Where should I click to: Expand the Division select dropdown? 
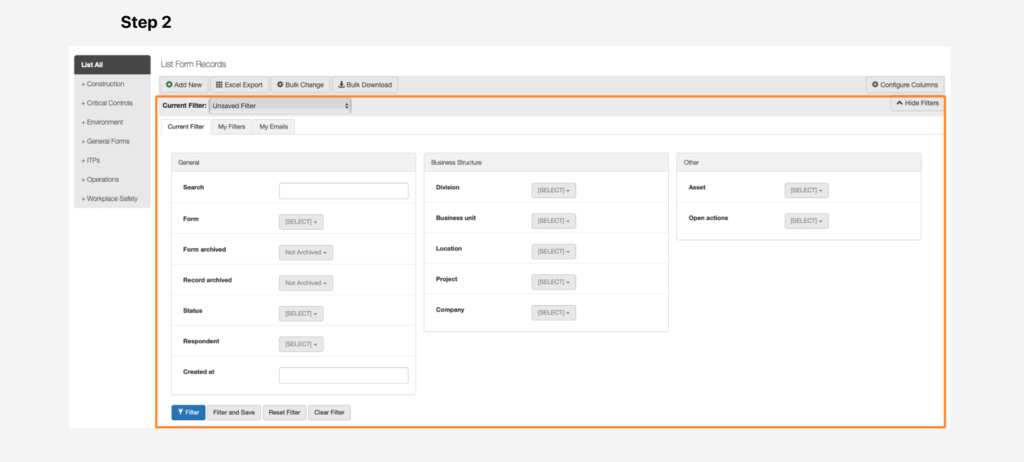click(553, 191)
